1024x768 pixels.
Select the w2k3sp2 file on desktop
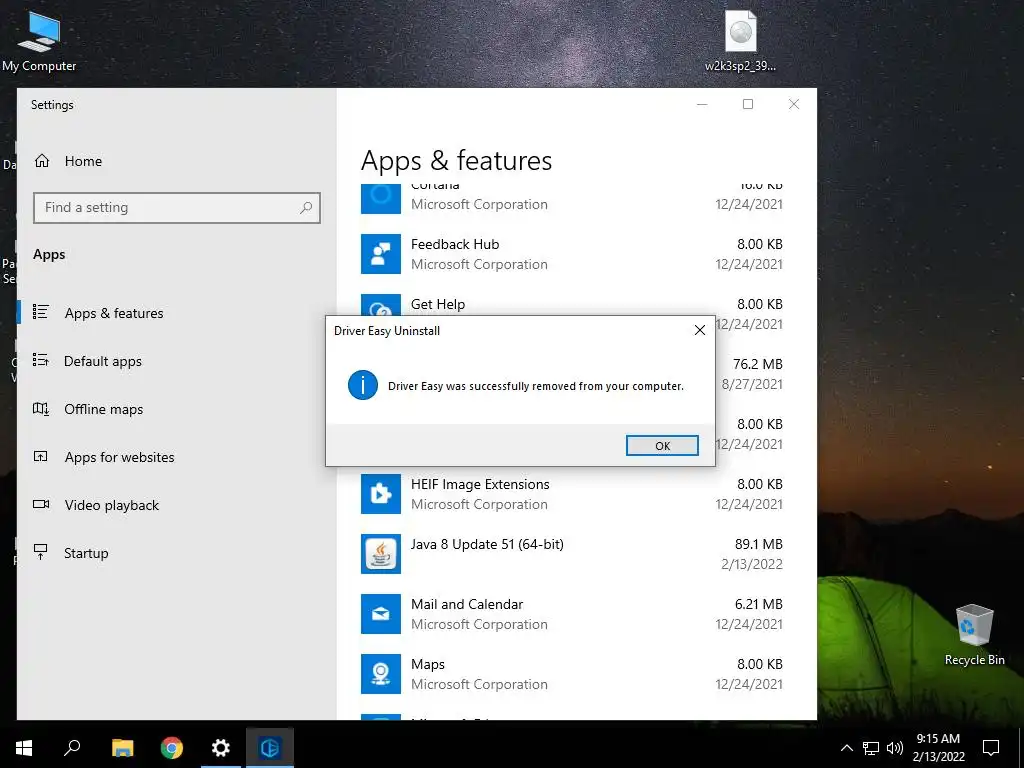coord(741,40)
